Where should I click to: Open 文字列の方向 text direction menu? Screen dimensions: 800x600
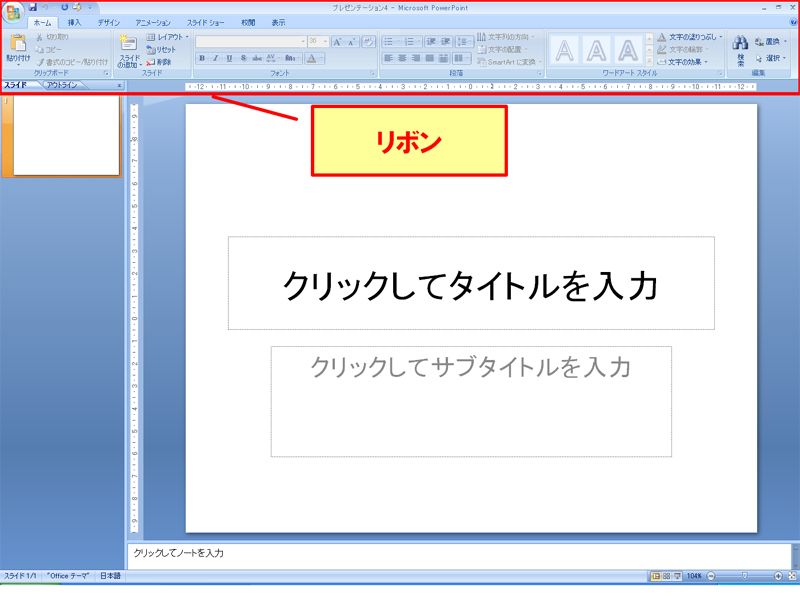point(506,37)
